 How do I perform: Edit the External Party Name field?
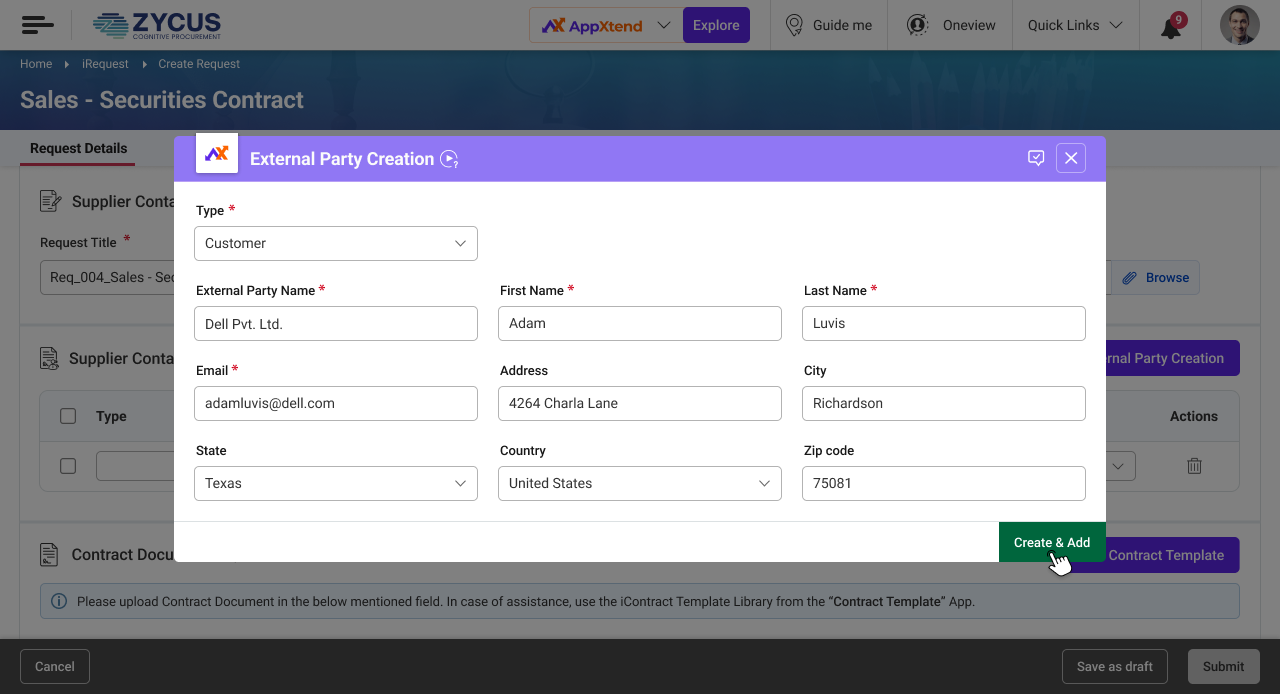click(x=336, y=323)
